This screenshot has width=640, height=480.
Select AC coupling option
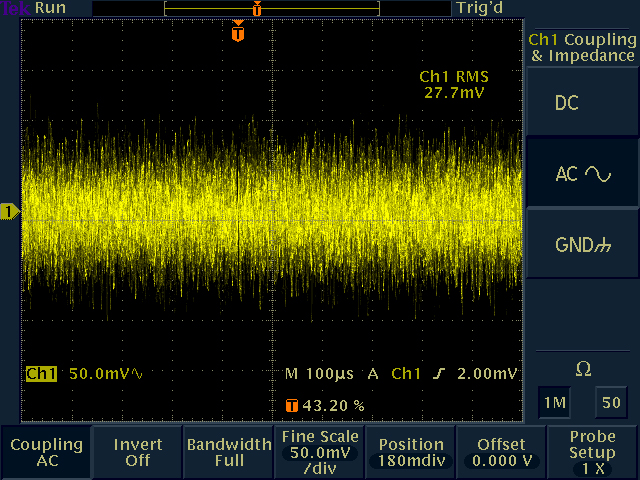(582, 173)
